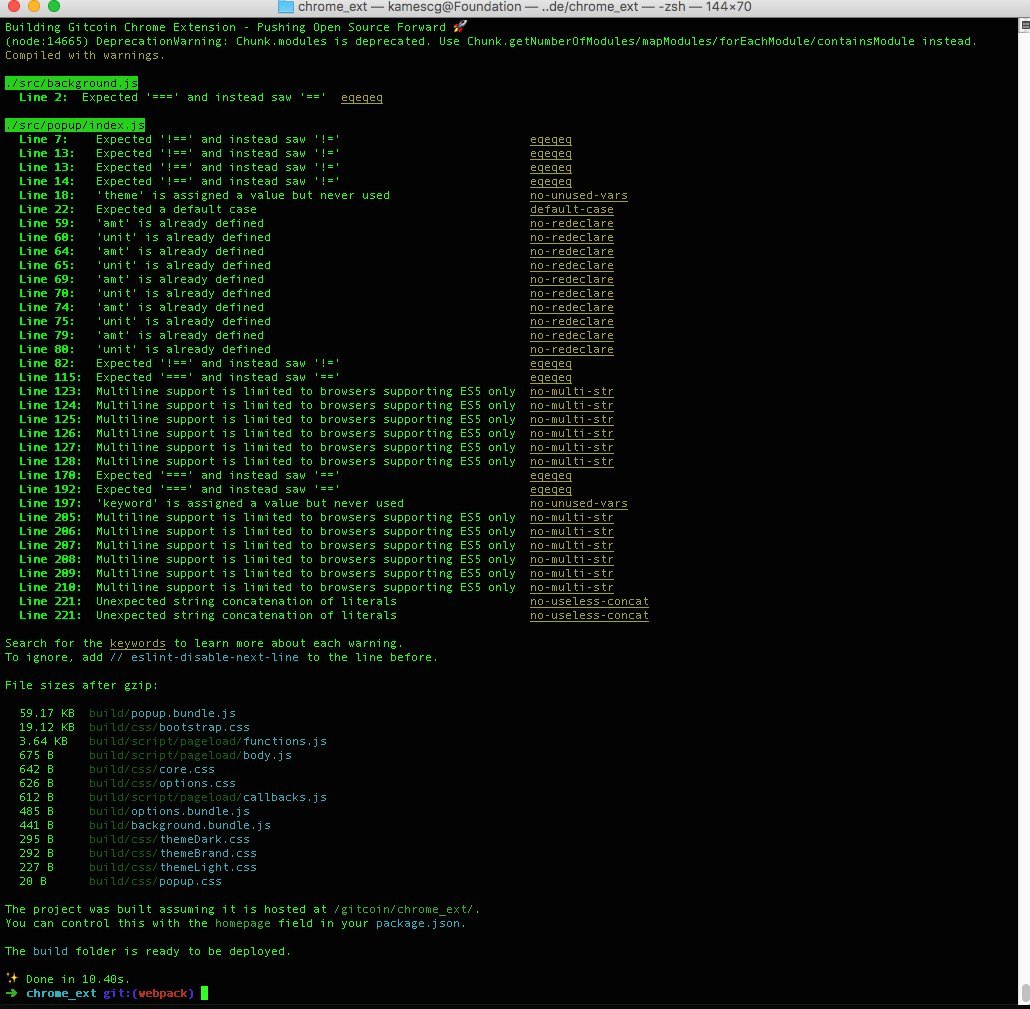
Task: Click the 'package.json' text
Action: pos(418,924)
